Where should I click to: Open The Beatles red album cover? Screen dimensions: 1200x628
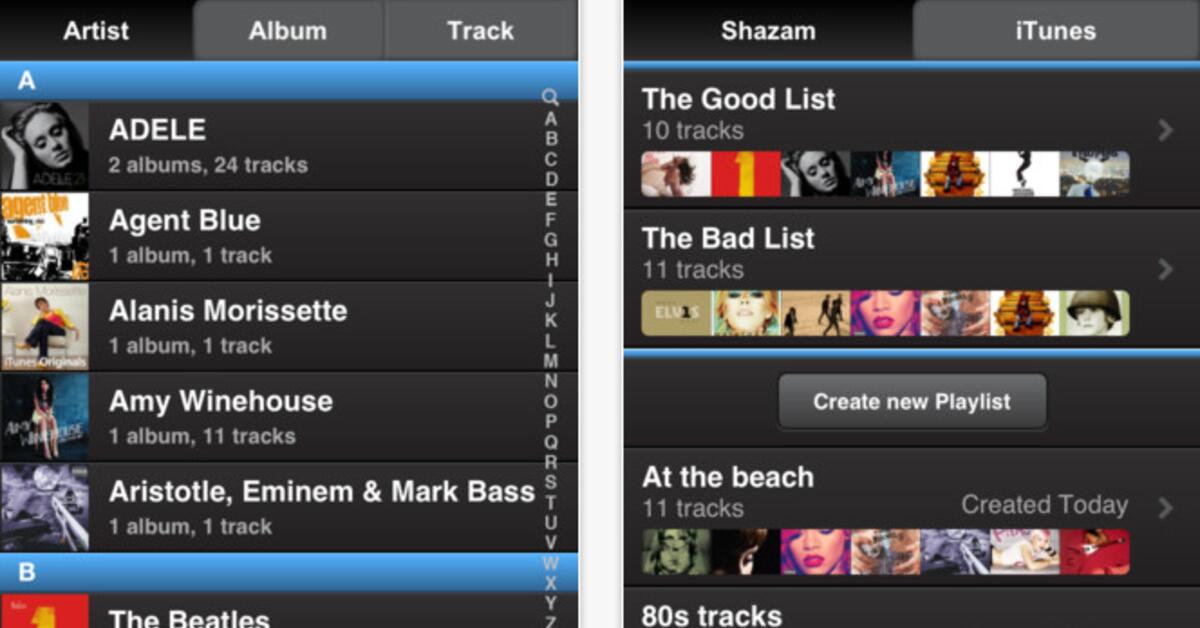point(44,611)
